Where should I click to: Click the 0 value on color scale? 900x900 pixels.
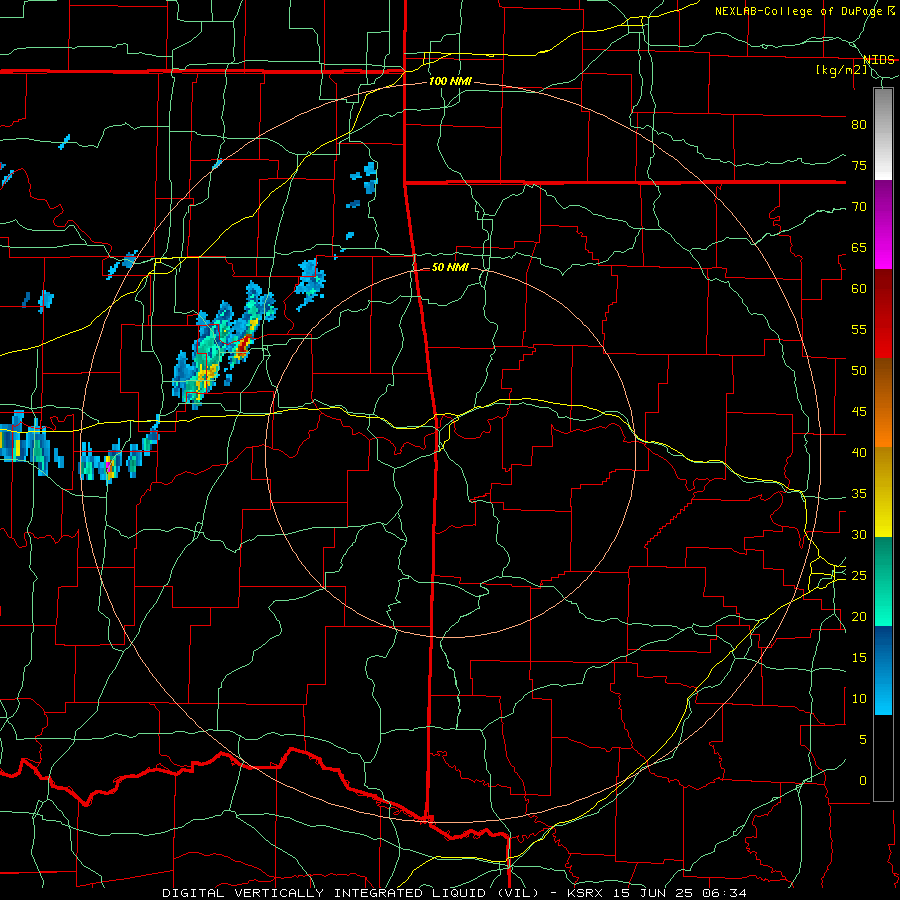[863, 781]
